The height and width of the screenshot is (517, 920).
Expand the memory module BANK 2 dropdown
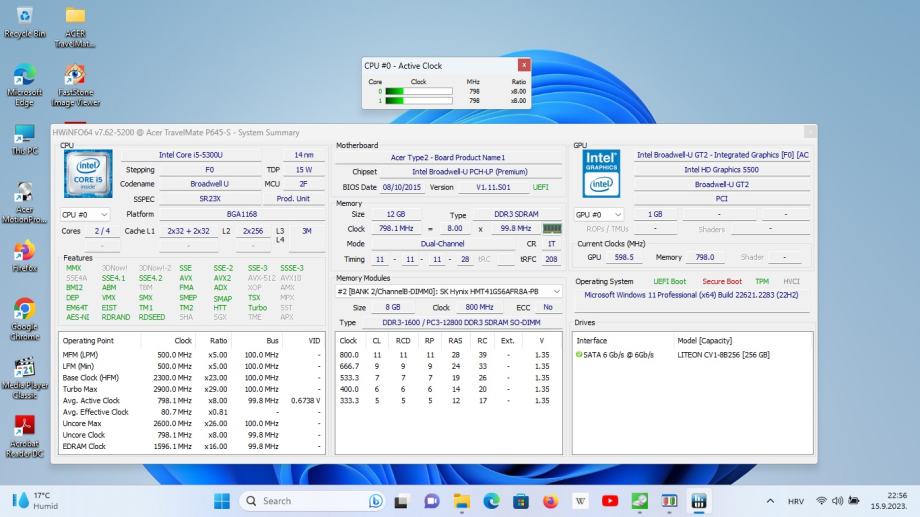coord(556,291)
